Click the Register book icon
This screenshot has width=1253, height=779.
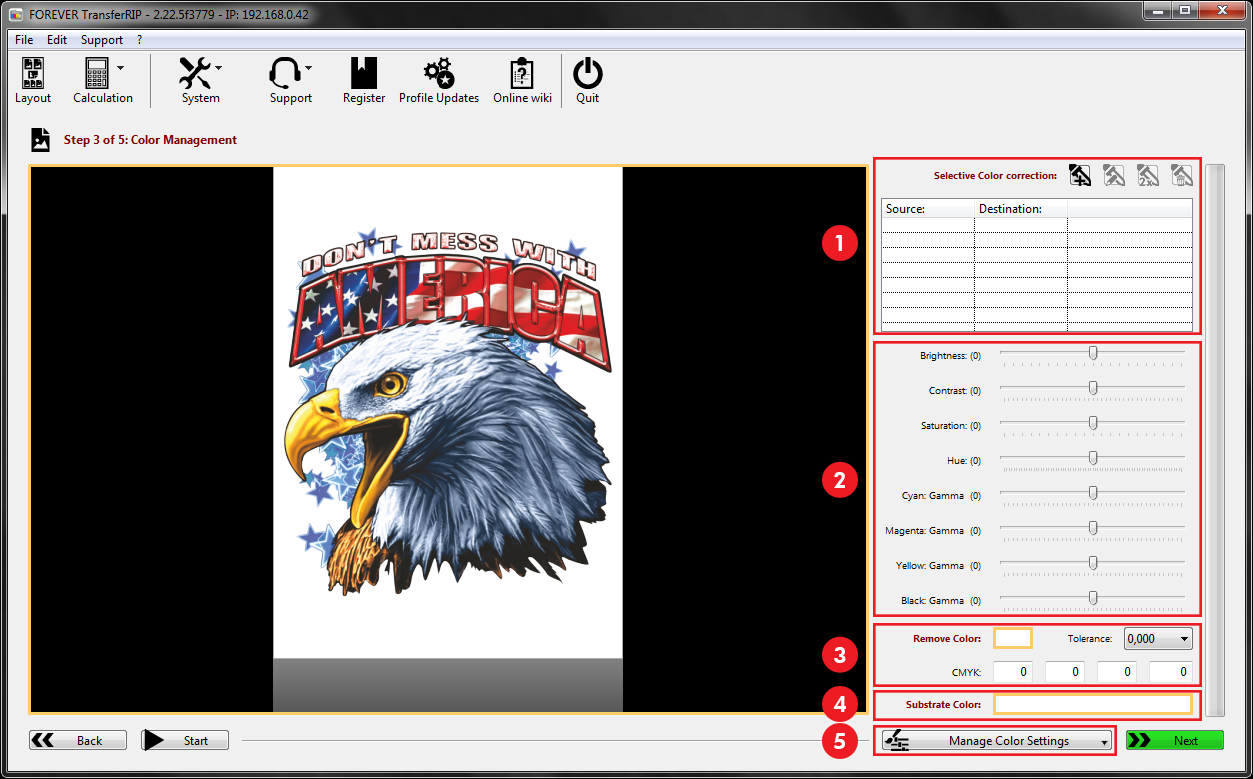[364, 80]
